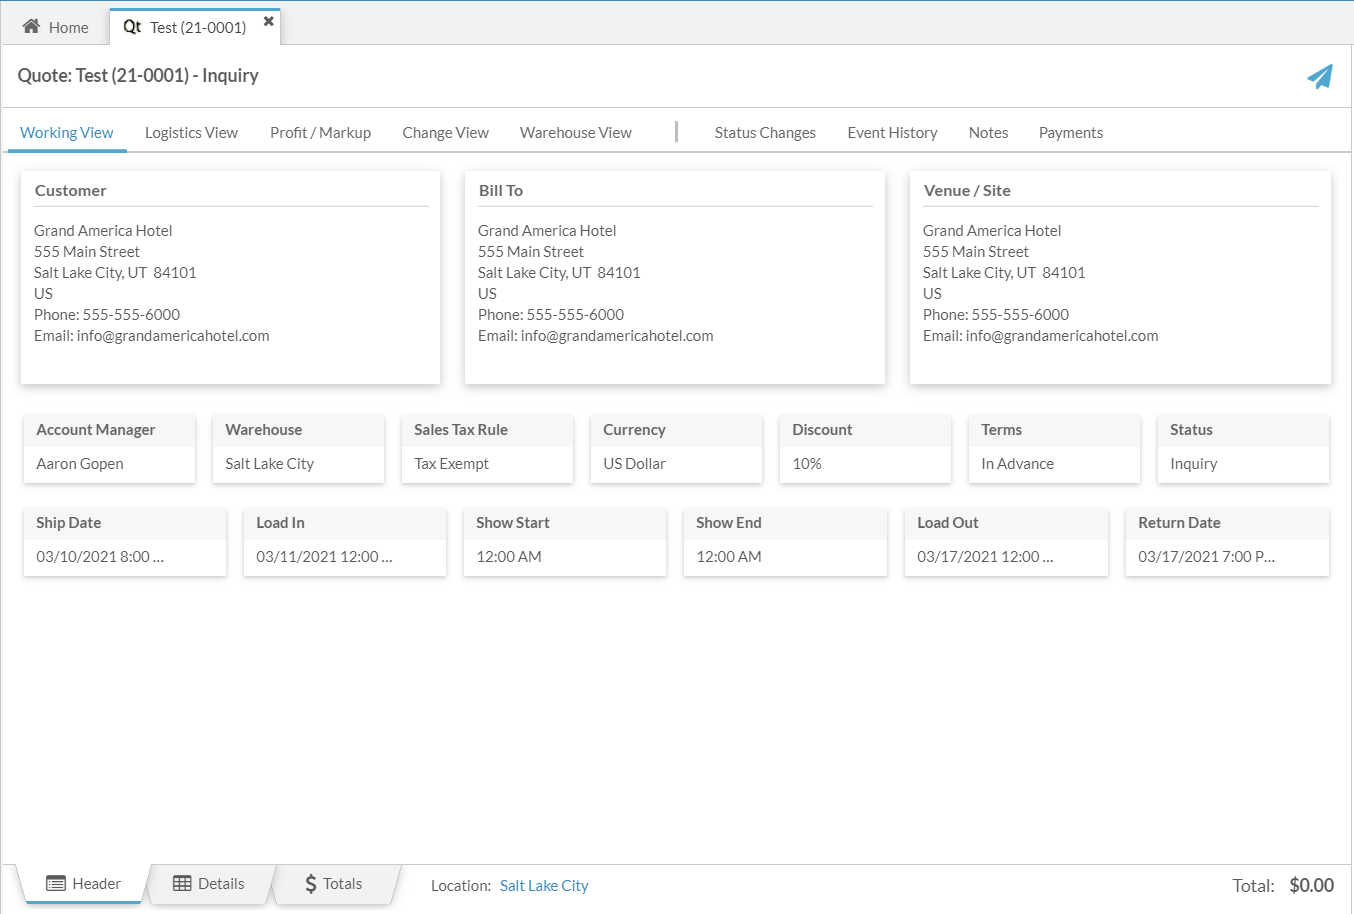Image resolution: width=1354 pixels, height=914 pixels.
Task: Click the Header list icon
Action: point(56,884)
